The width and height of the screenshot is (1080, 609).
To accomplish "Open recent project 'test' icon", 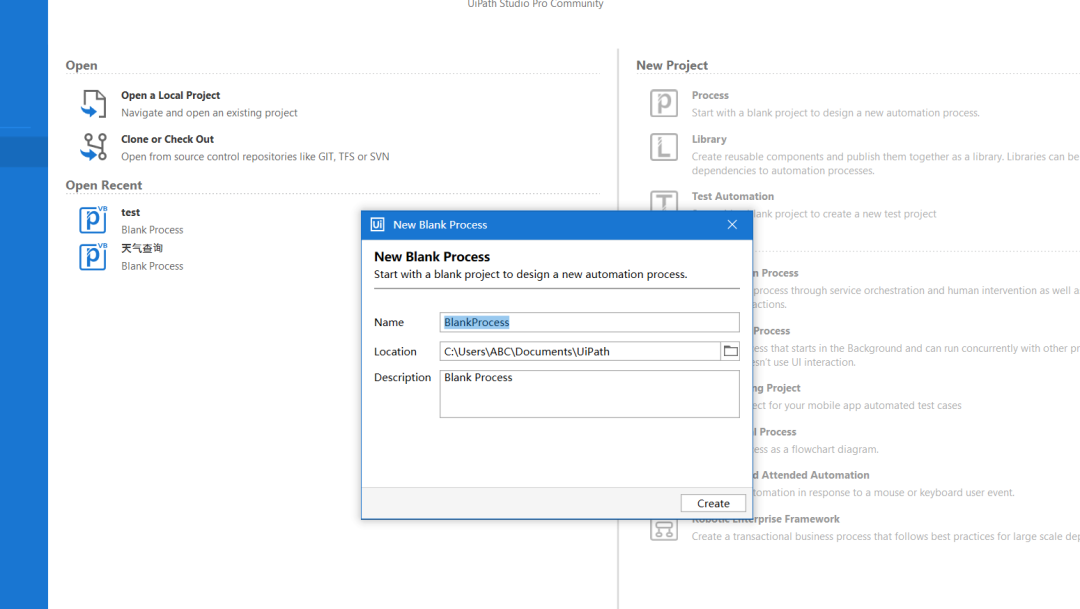I will (93, 220).
